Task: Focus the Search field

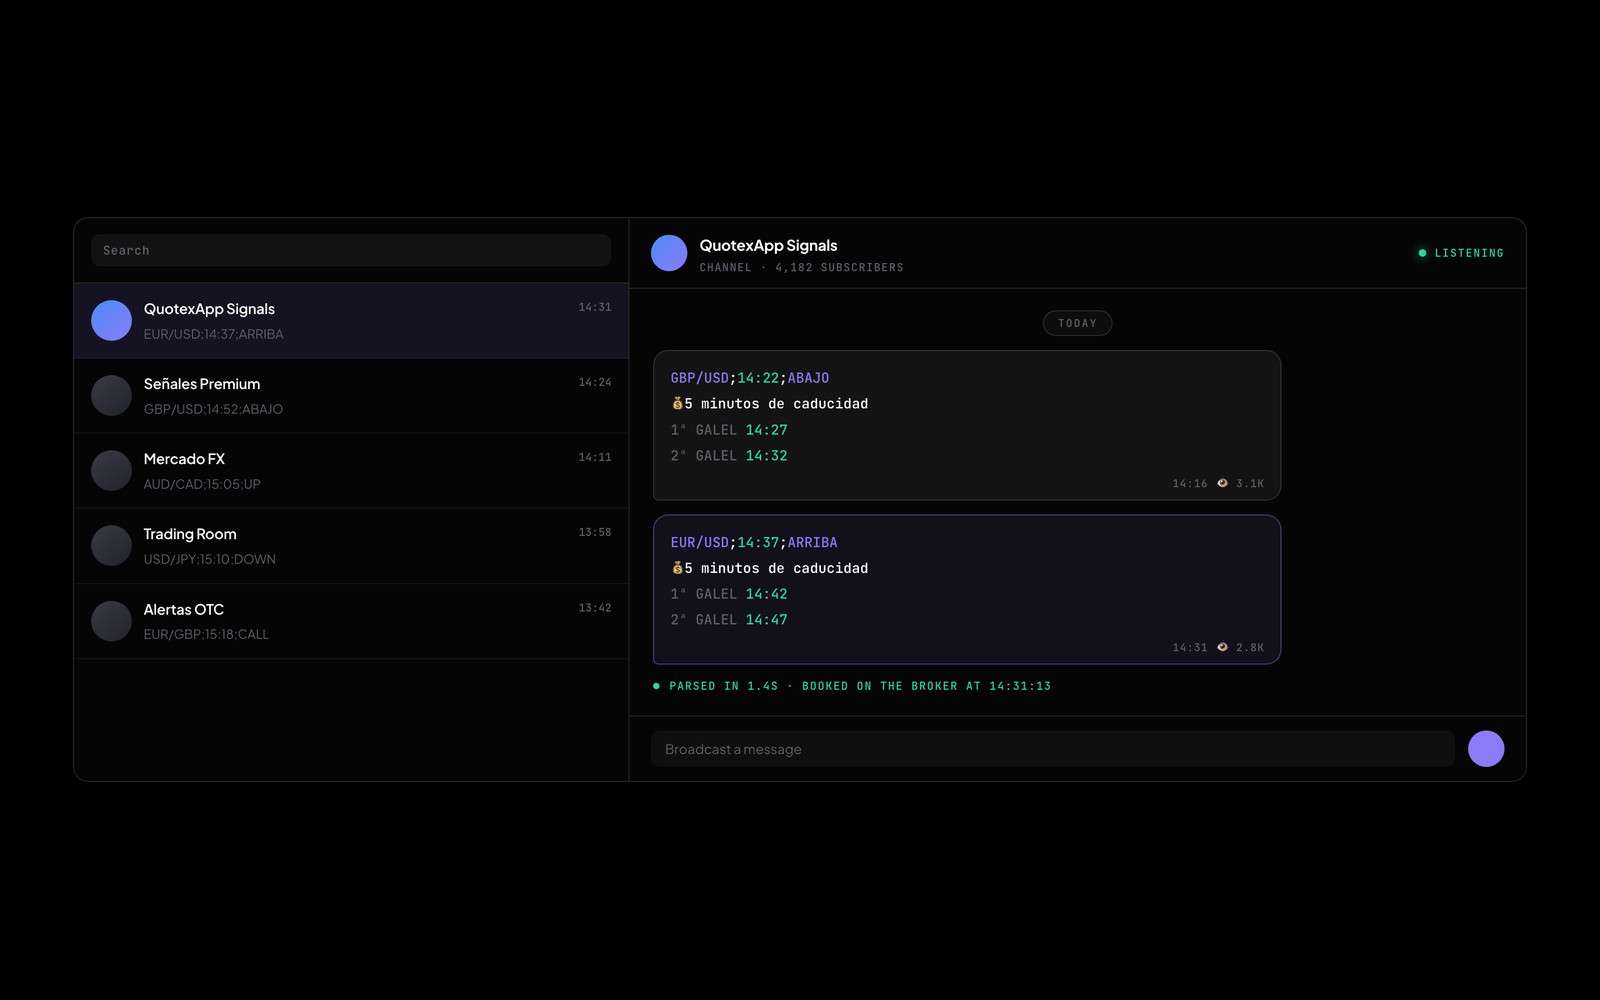Action: click(x=351, y=250)
